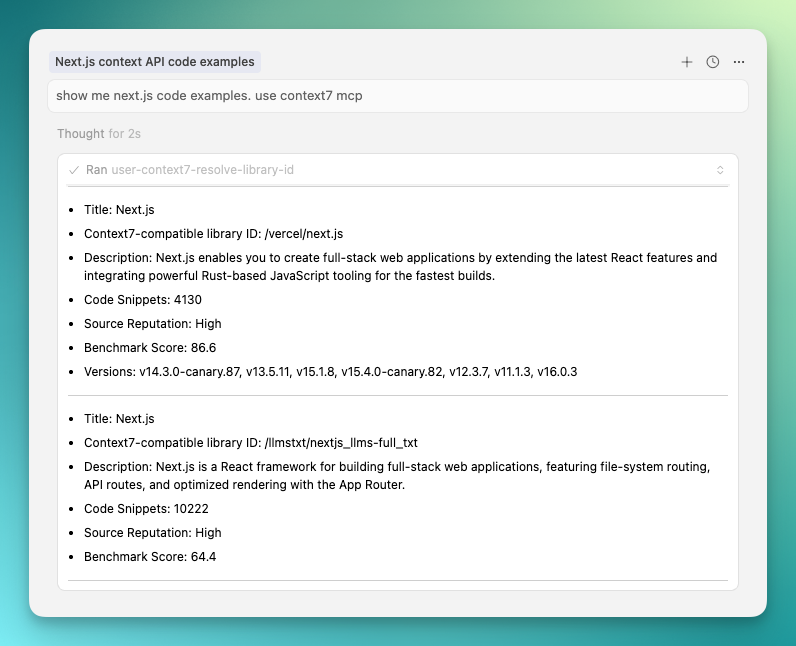Click the "Benchmark Score: 86.6" entry
This screenshot has height=646, width=796.
[x=150, y=348]
